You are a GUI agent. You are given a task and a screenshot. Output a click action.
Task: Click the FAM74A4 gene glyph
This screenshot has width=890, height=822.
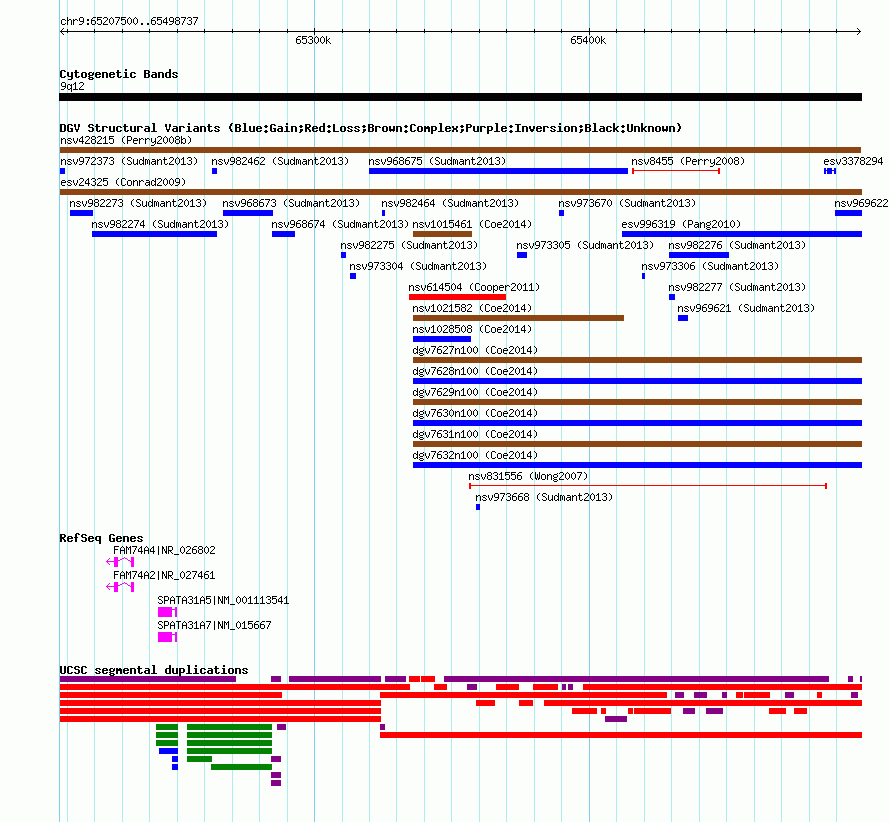120,562
